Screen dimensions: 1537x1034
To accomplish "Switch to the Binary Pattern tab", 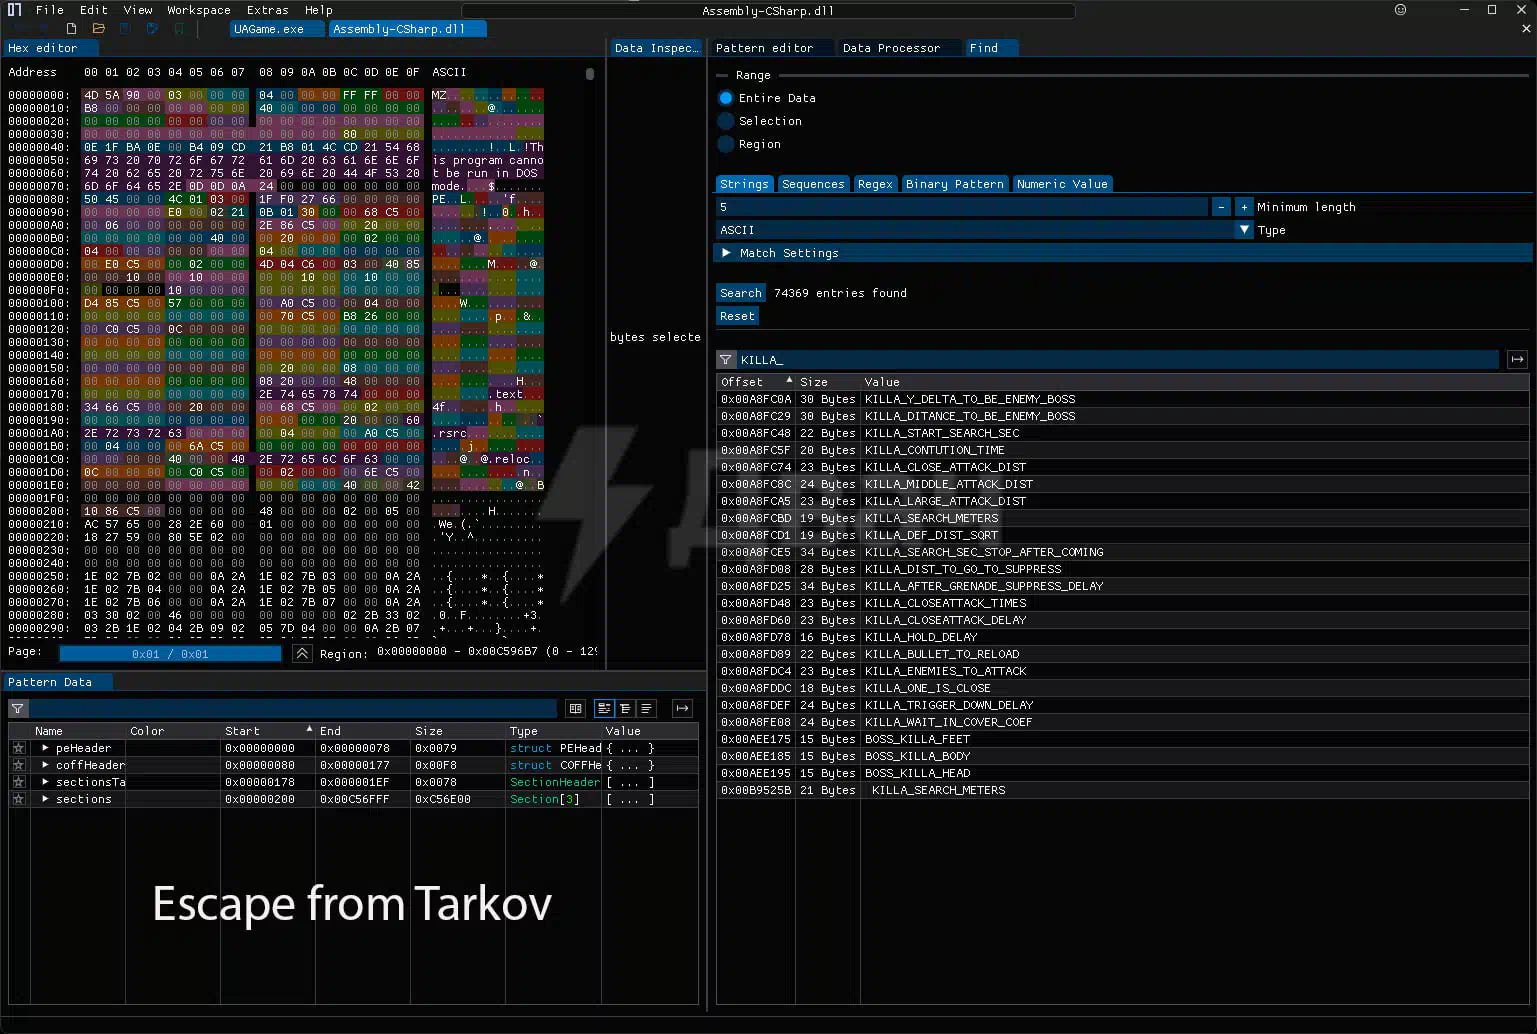I will click(x=954, y=184).
